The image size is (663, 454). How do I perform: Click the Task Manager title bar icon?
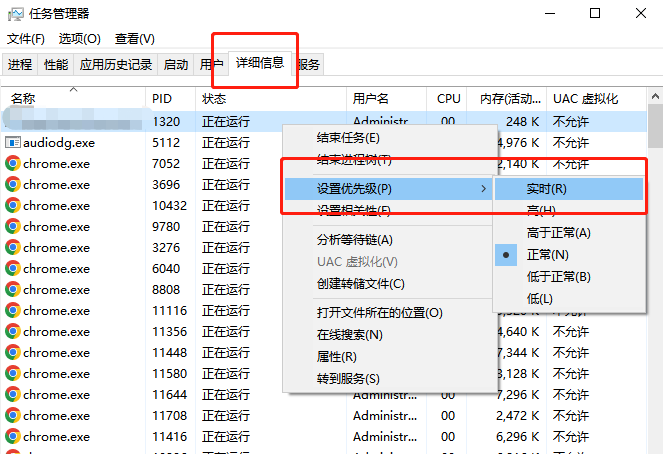pos(16,14)
